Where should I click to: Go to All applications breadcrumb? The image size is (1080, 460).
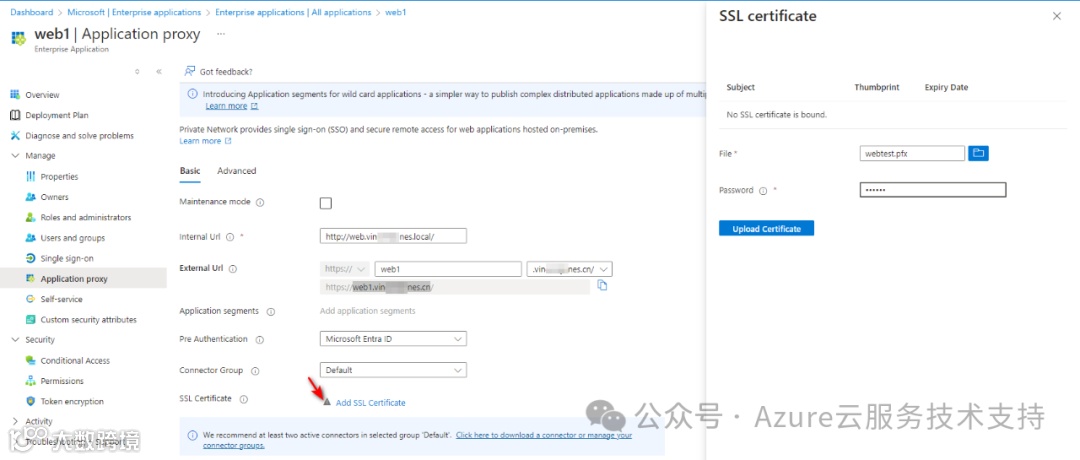click(293, 12)
